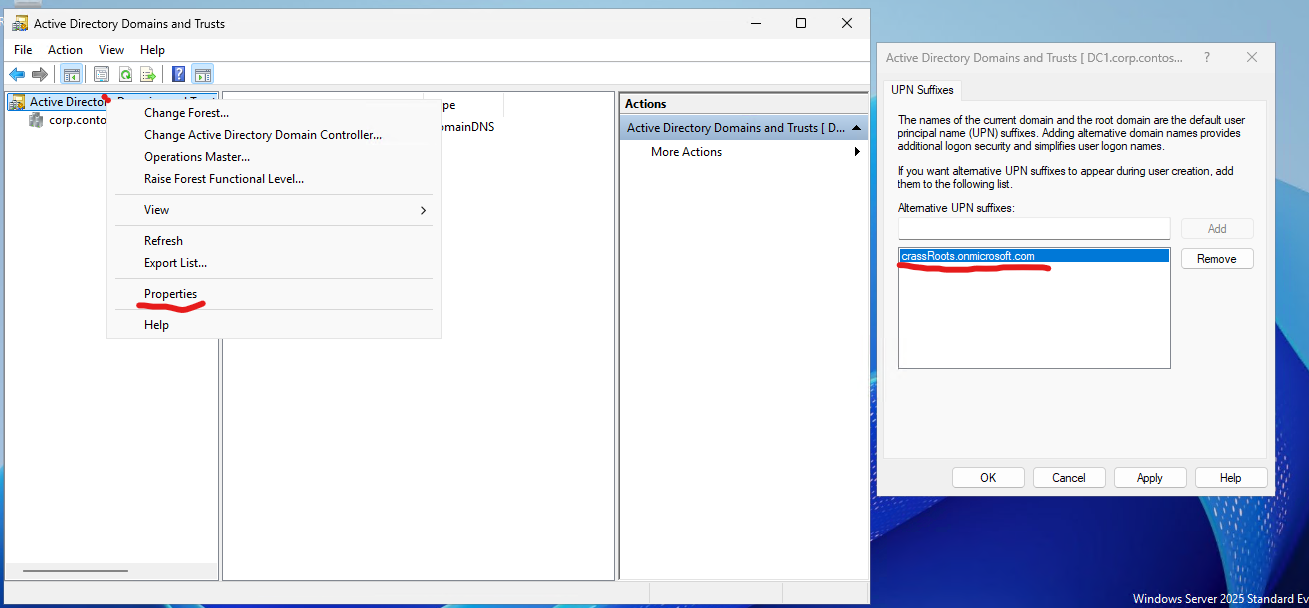This screenshot has width=1309, height=608.
Task: Select the corp.contoso tree item
Action: (x=78, y=120)
